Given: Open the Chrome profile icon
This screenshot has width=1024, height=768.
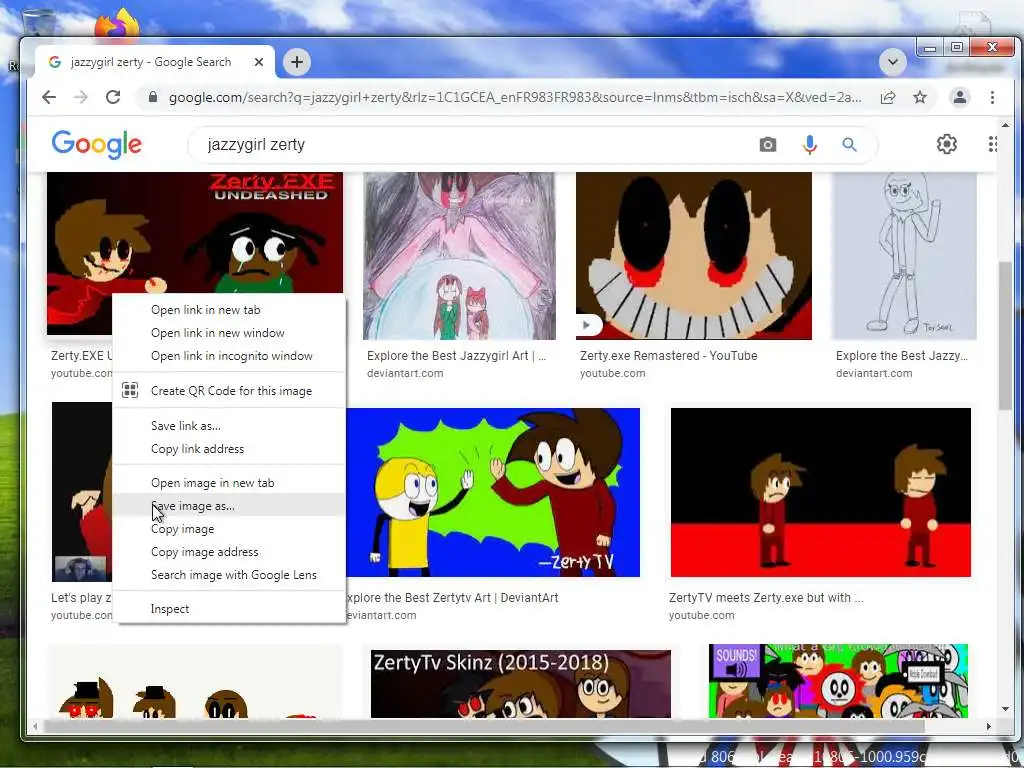Looking at the screenshot, I should 959,97.
